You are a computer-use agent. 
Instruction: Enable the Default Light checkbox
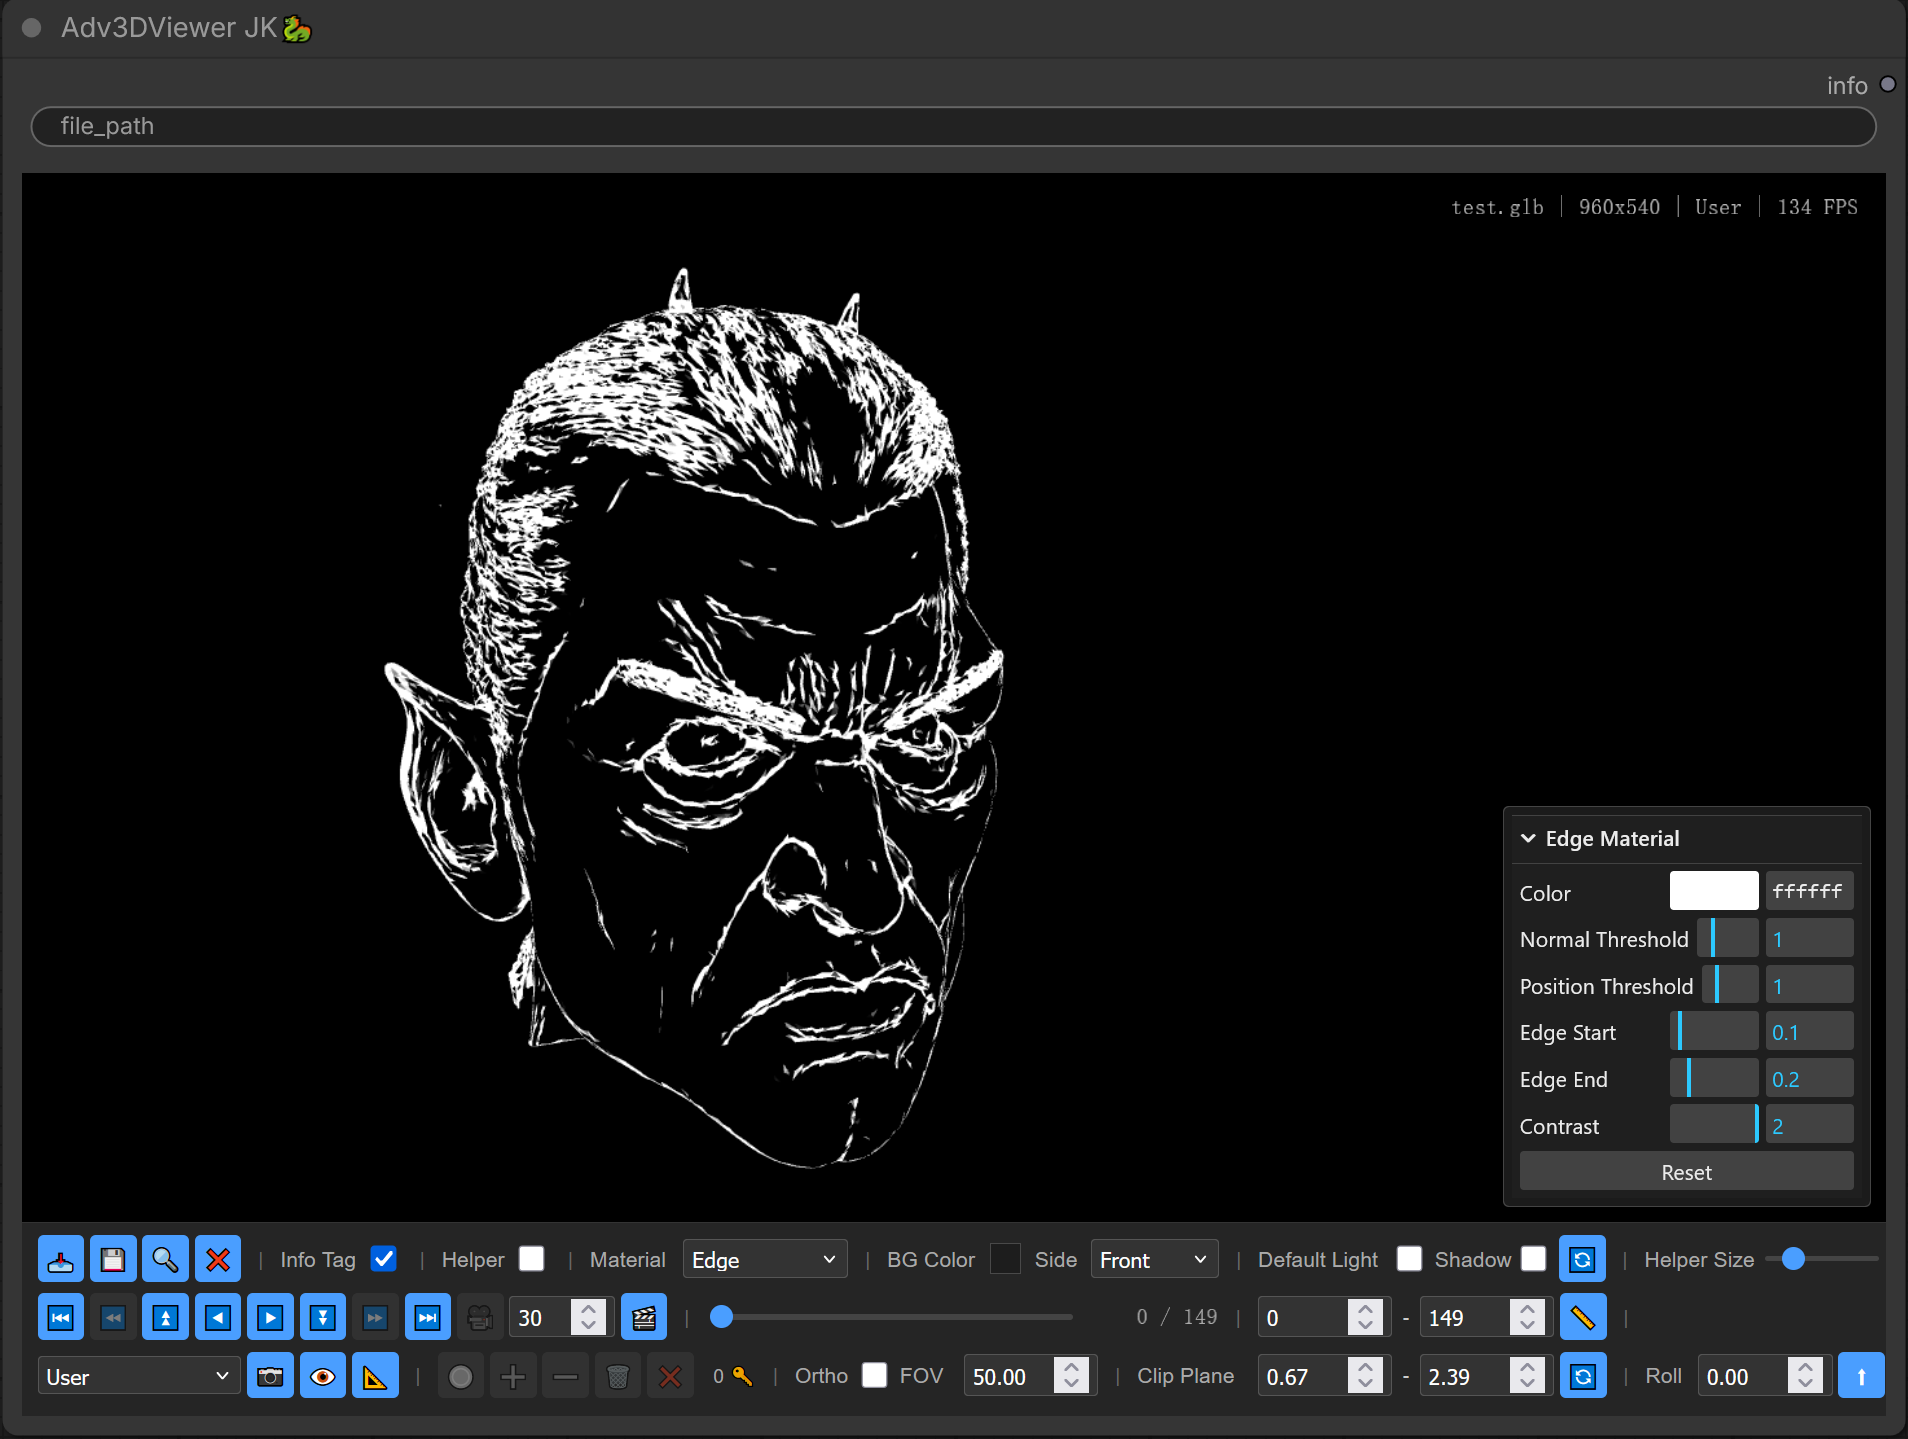tap(1409, 1259)
